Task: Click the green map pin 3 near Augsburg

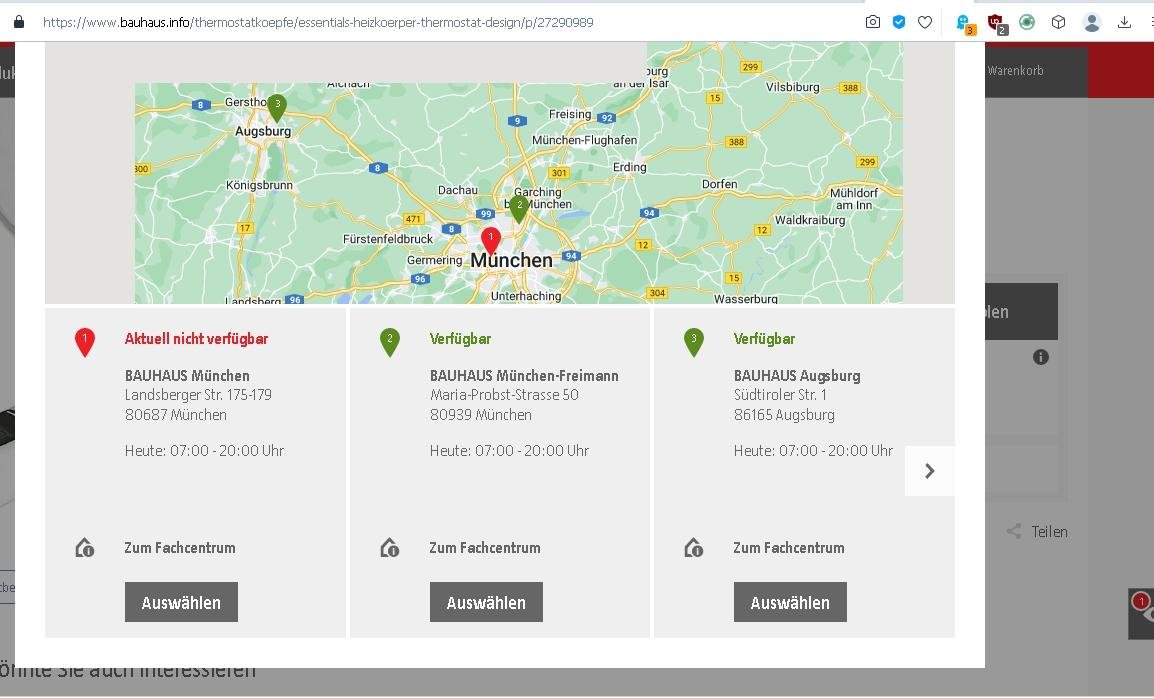Action: [x=277, y=108]
